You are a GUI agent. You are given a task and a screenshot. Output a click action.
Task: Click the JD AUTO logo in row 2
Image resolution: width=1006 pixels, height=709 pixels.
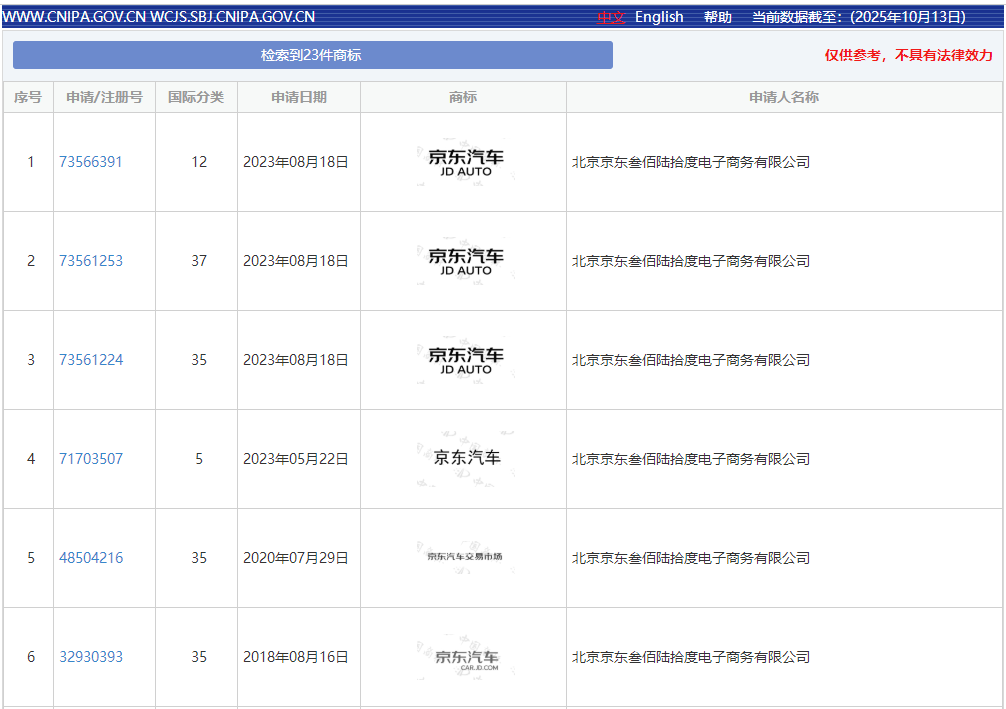[465, 261]
